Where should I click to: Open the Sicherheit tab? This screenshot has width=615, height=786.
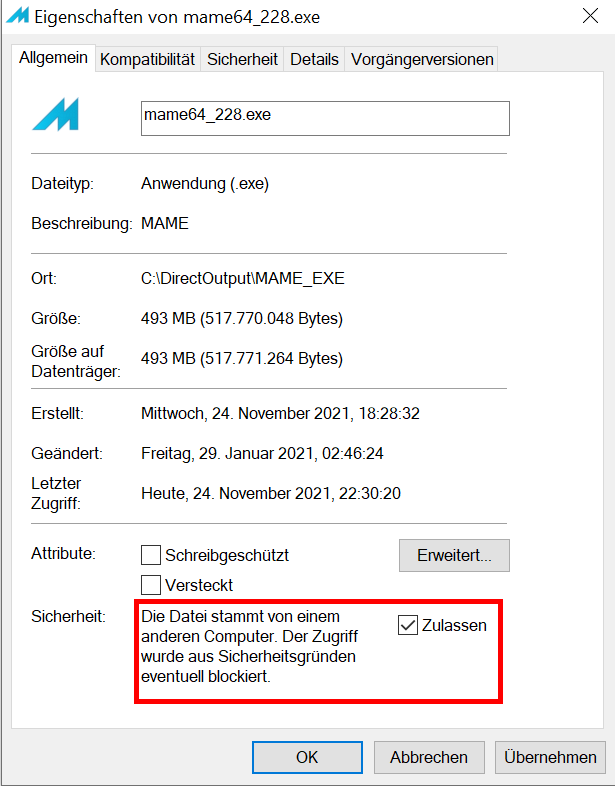pos(242,59)
